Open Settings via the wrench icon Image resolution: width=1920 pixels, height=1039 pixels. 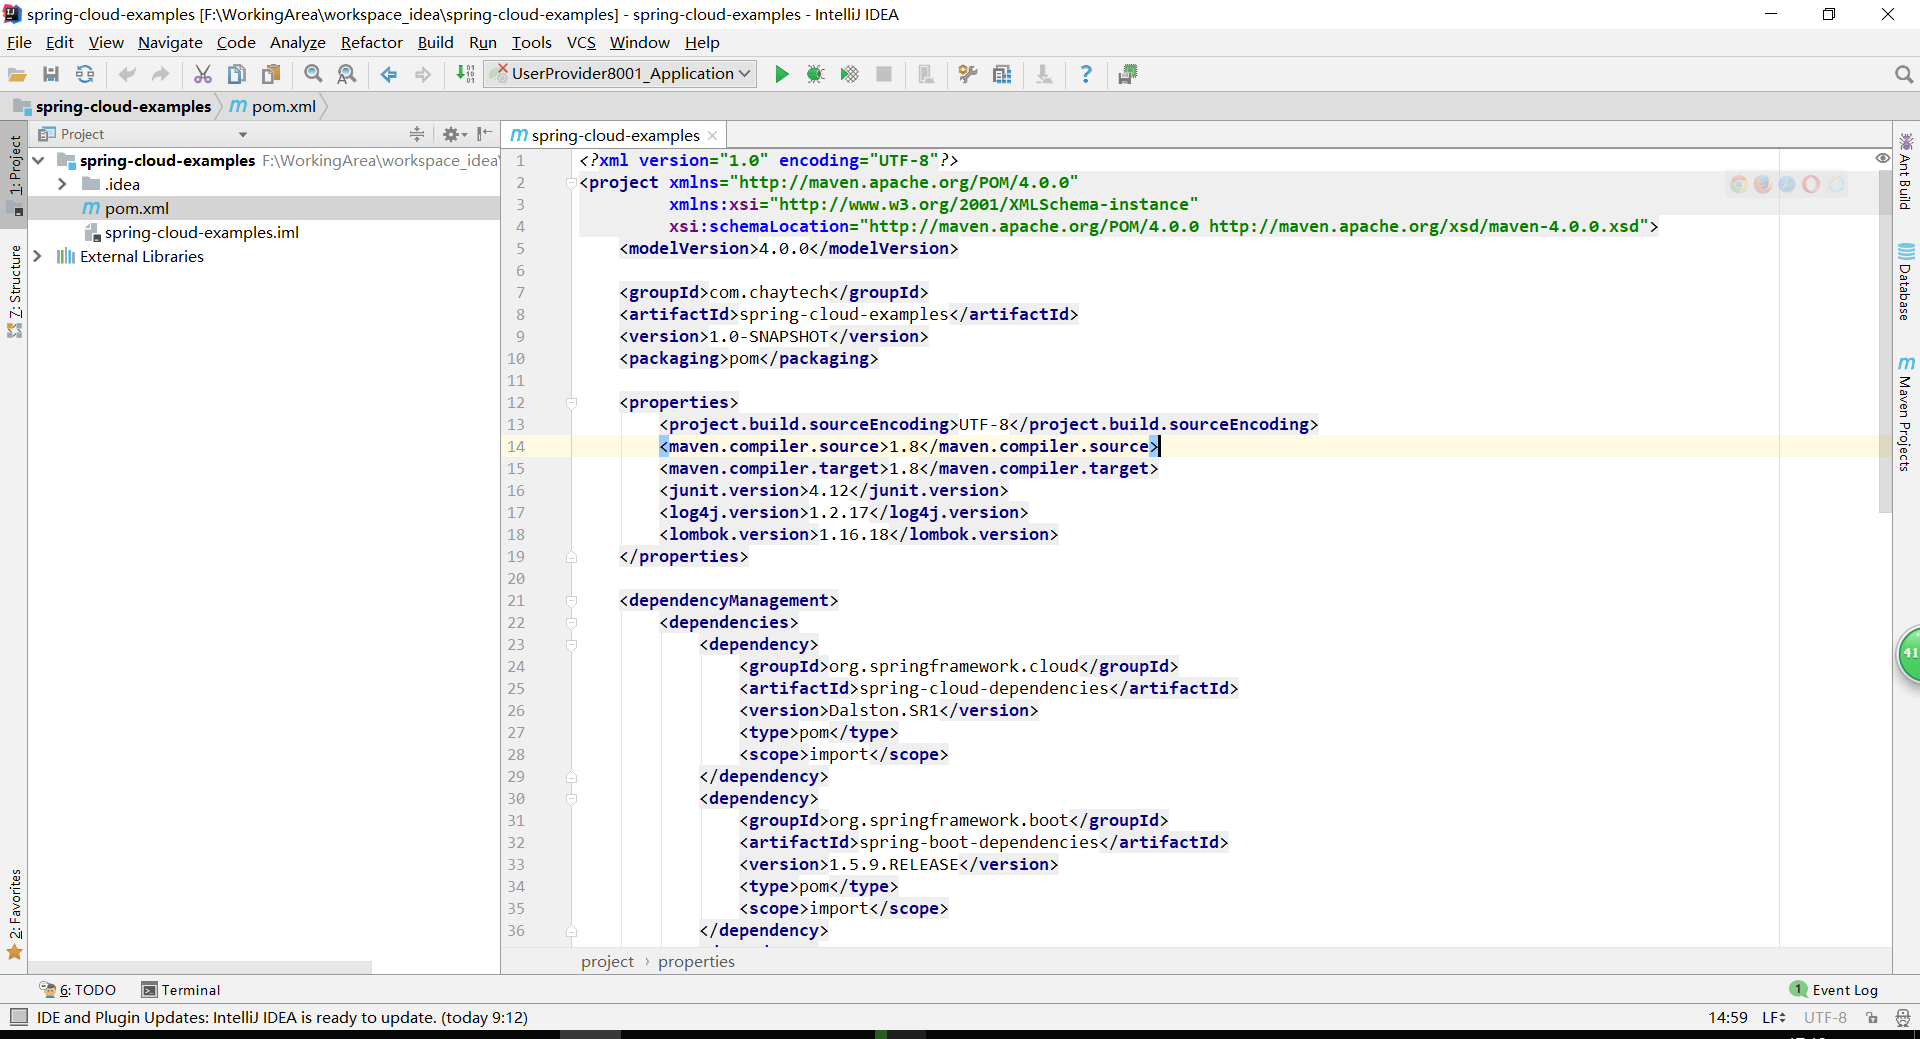968,74
